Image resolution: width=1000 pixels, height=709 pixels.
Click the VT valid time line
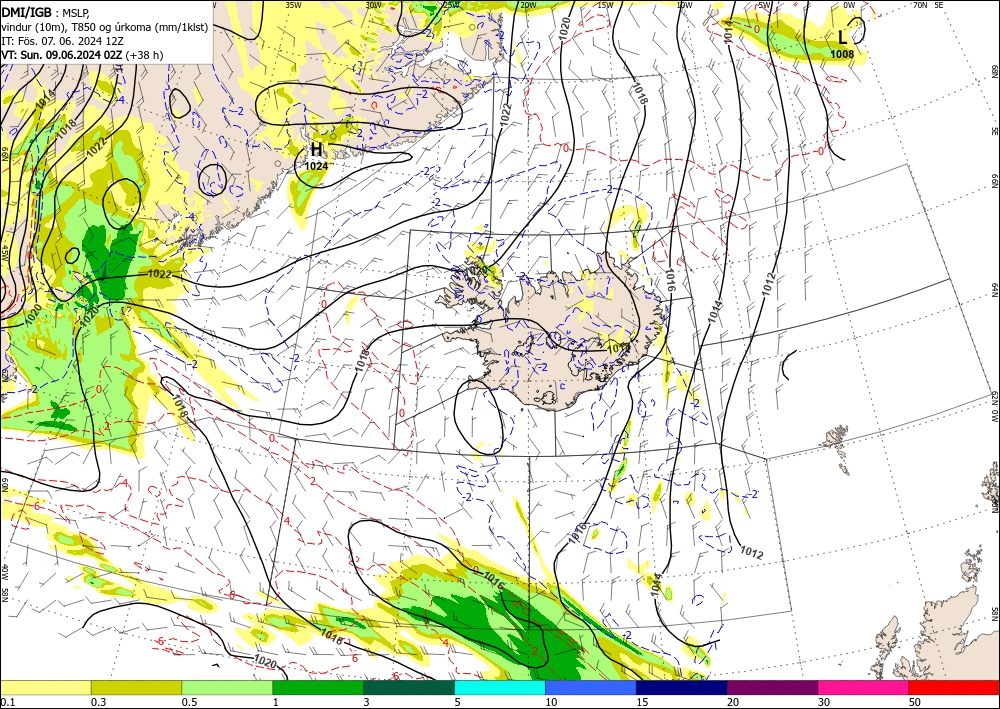click(82, 55)
